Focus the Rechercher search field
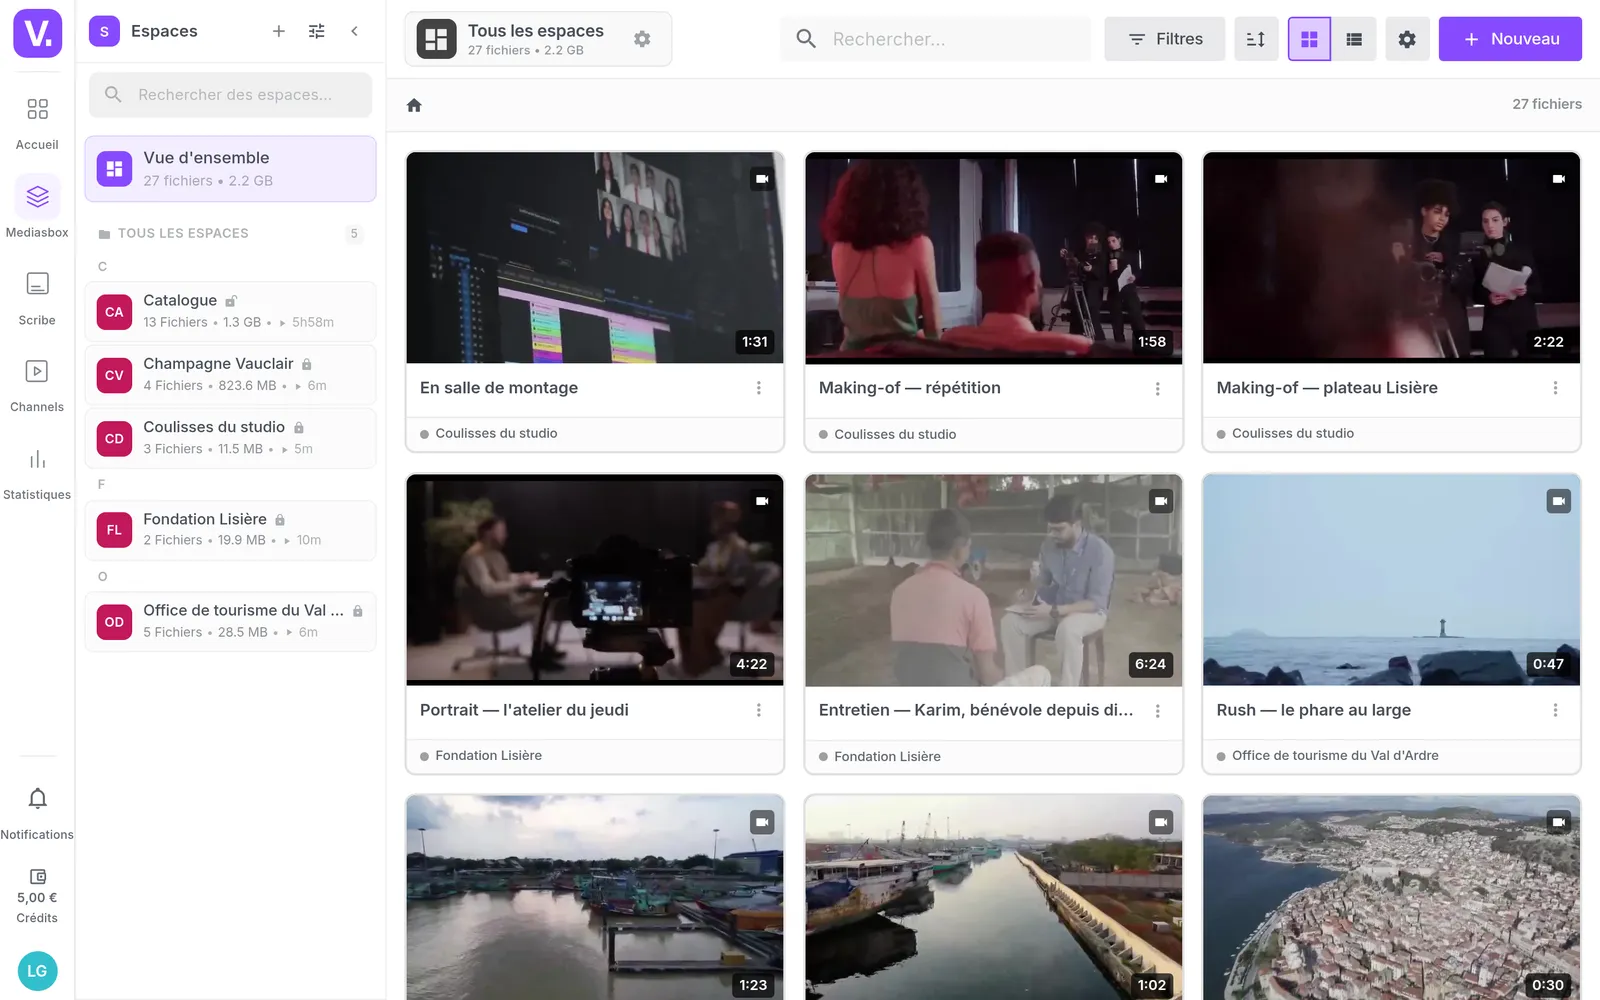The height and width of the screenshot is (1000, 1600). coord(935,39)
